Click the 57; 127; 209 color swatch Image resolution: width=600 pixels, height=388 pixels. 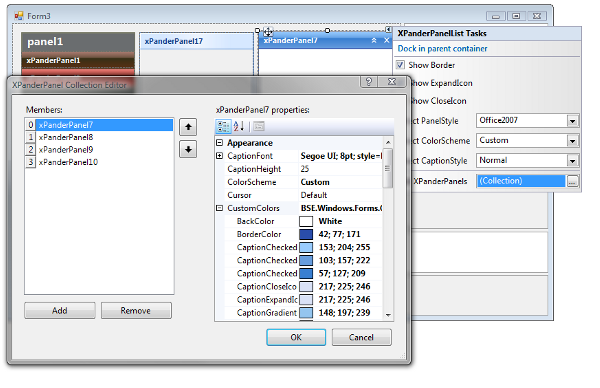tap(306, 273)
